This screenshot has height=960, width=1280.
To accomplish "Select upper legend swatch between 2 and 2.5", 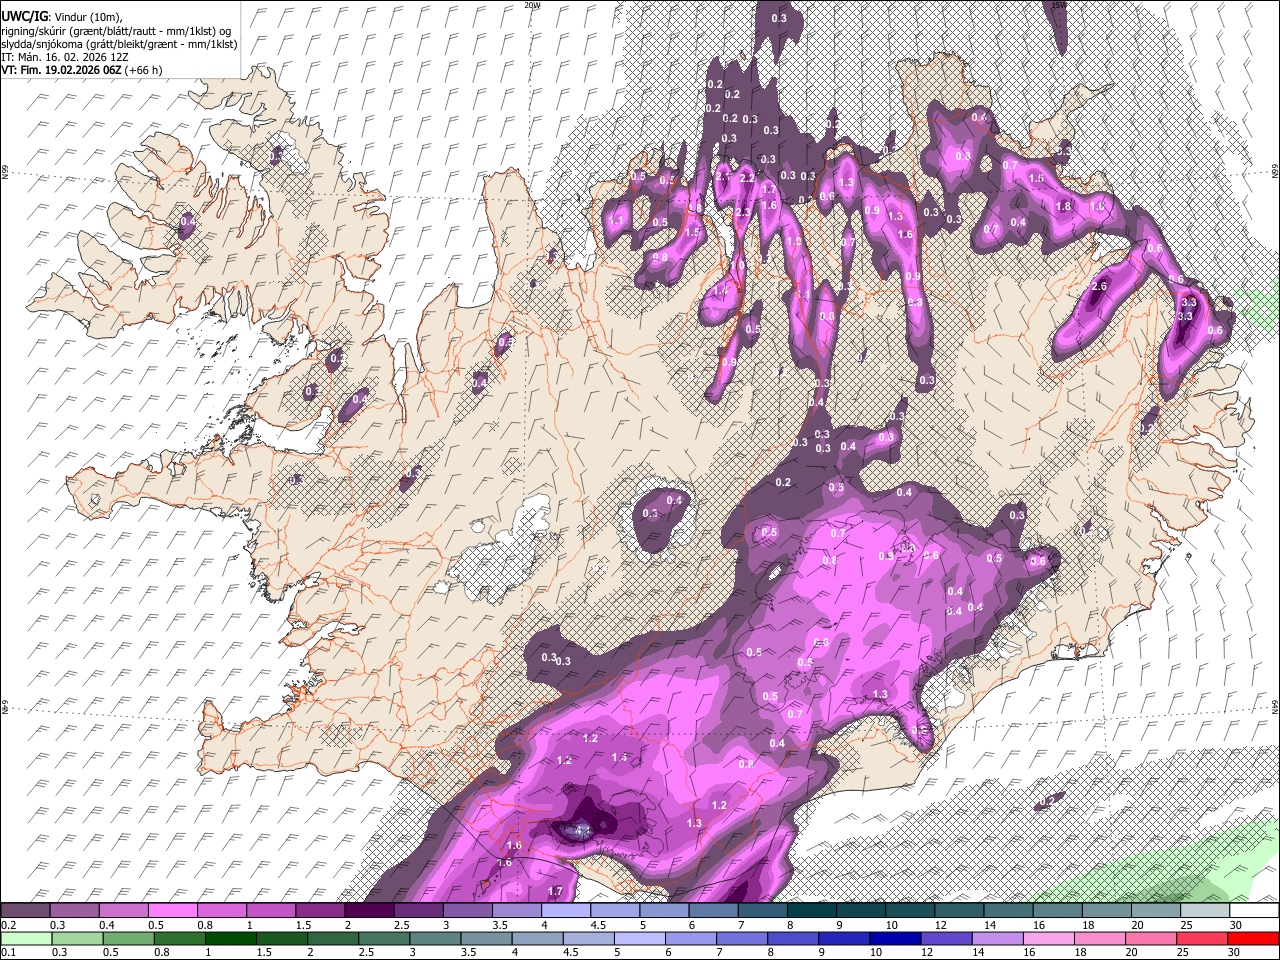I will 368,911.
